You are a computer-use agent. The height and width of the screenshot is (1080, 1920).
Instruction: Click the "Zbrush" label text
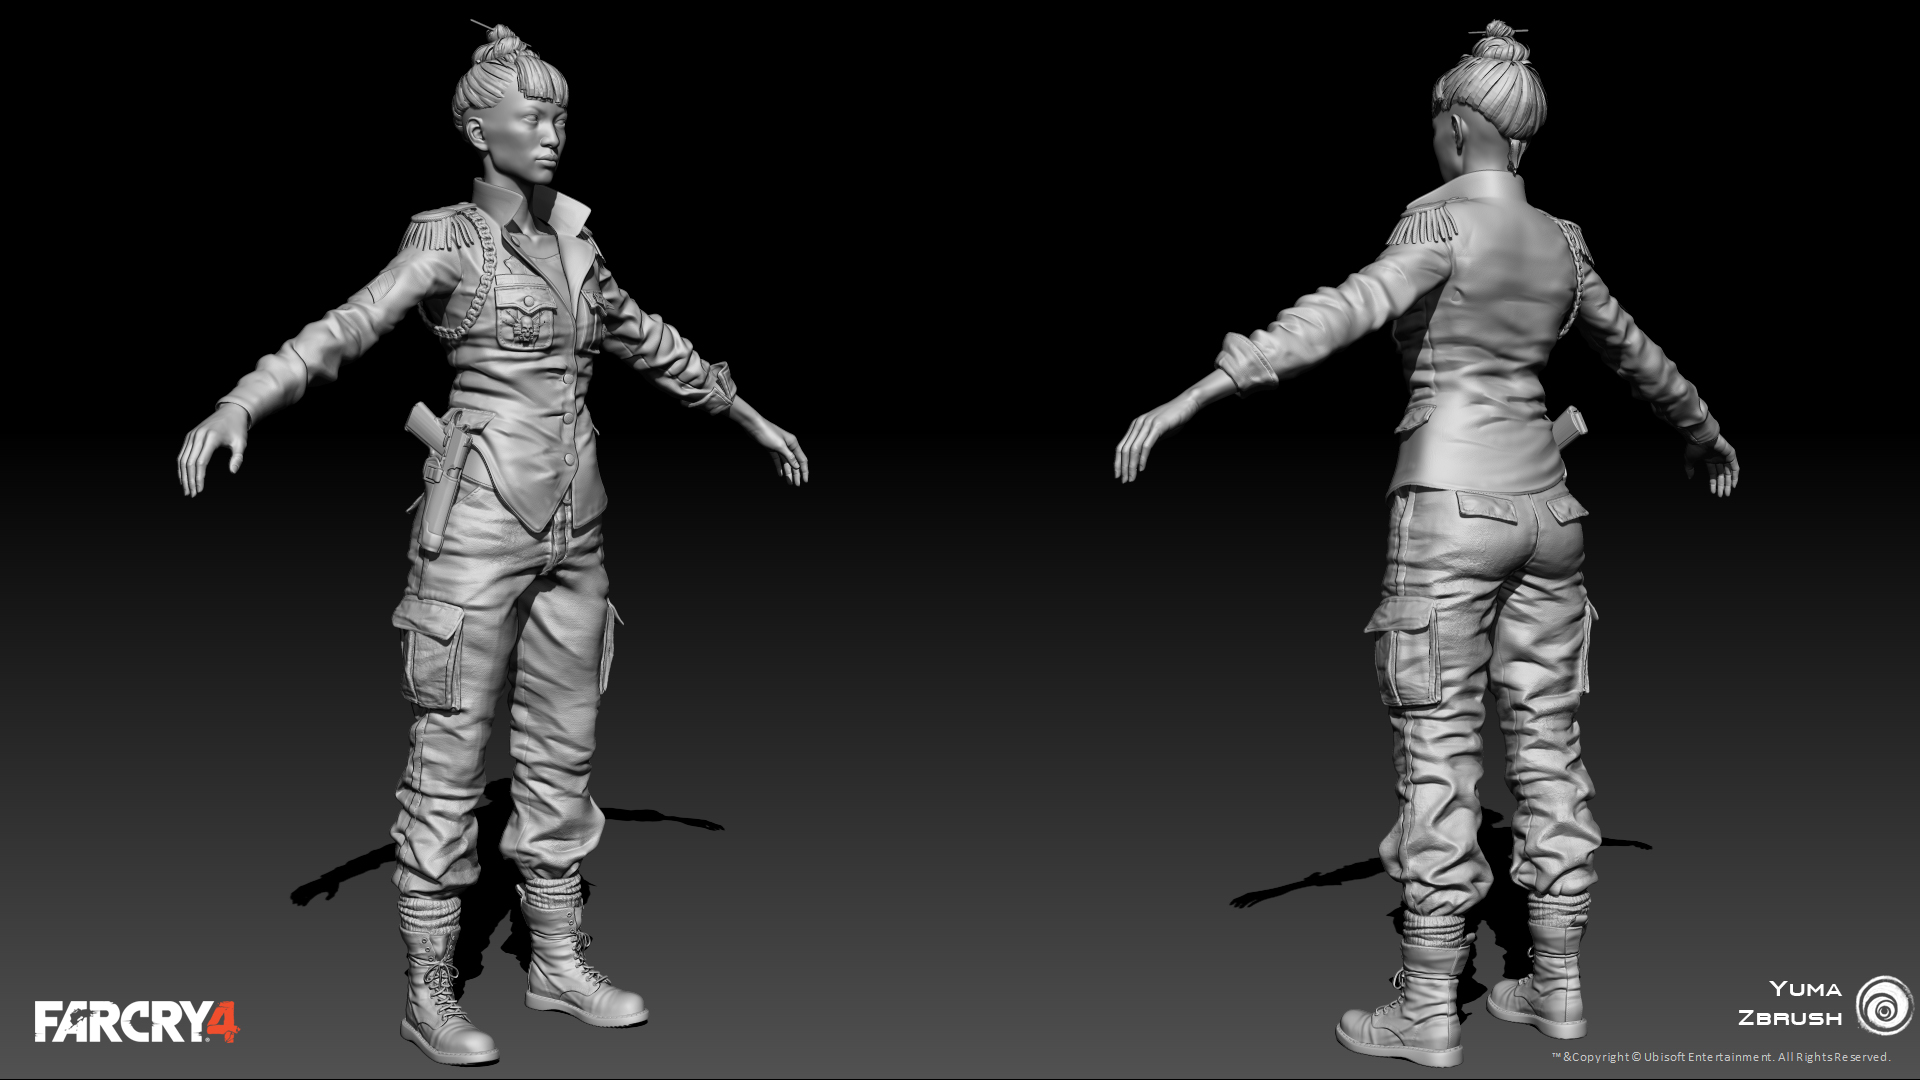[1790, 1018]
